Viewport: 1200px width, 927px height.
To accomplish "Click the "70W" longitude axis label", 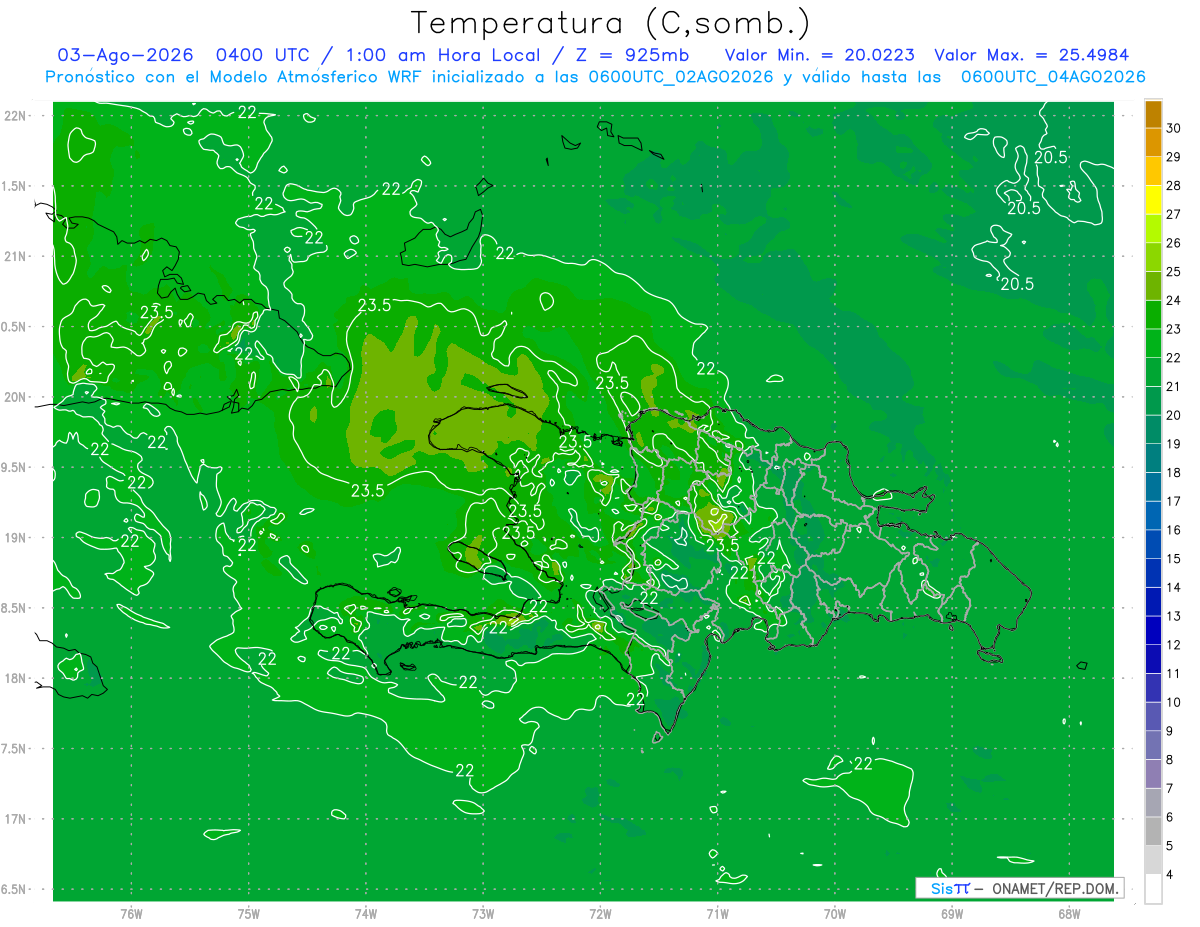I will 834,914.
